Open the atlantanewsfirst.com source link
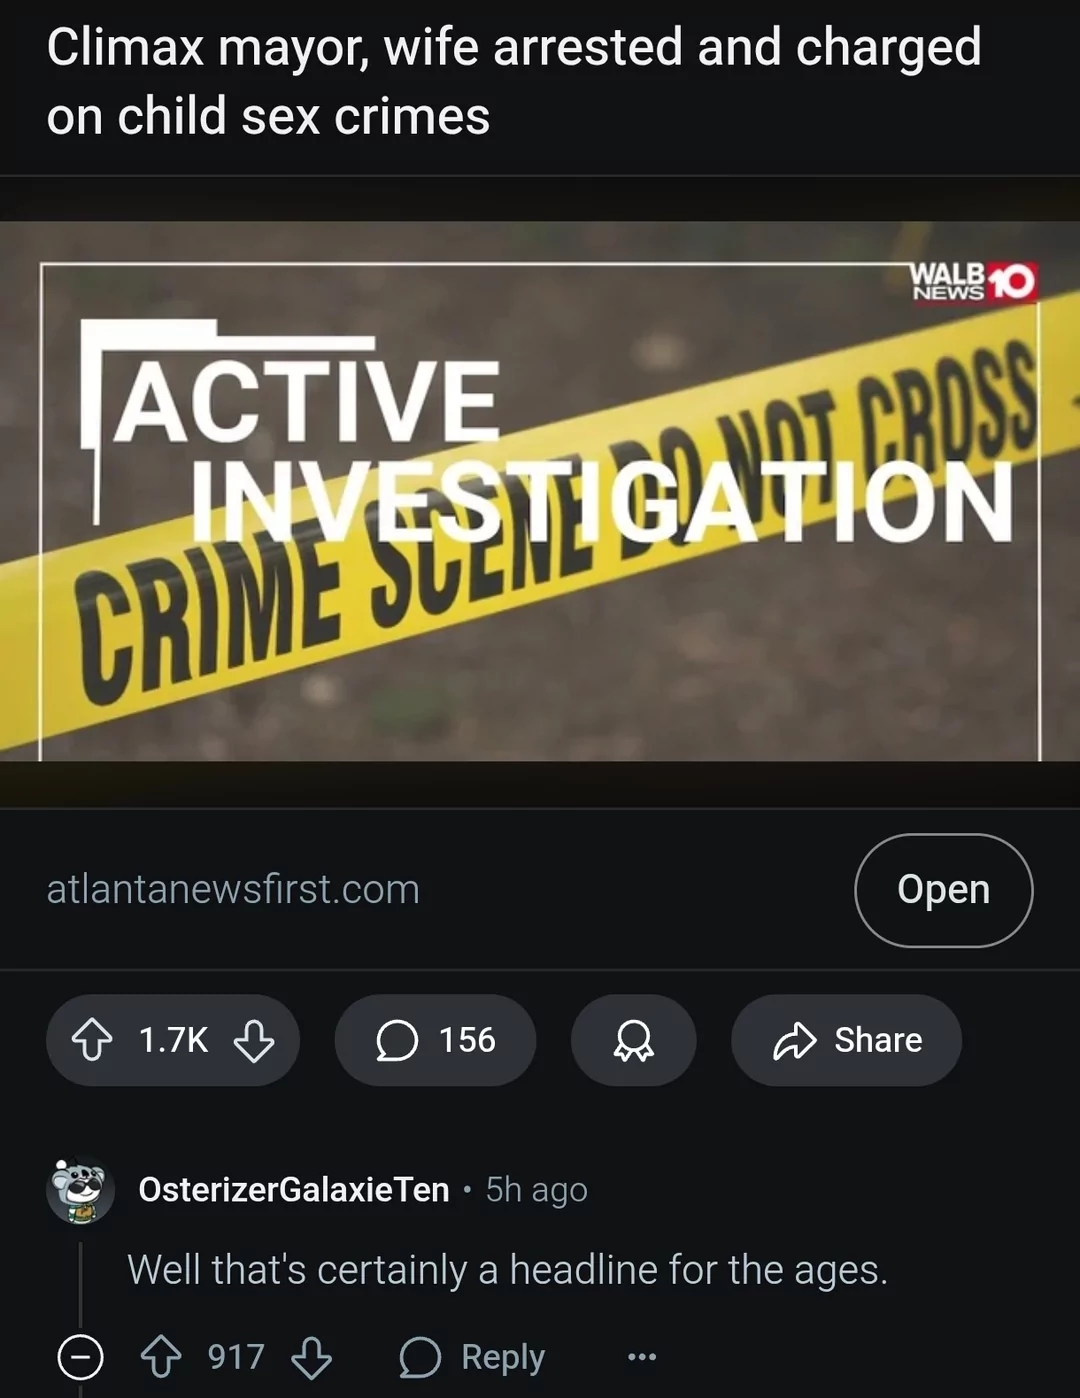The height and width of the screenshot is (1398, 1080). [x=233, y=889]
